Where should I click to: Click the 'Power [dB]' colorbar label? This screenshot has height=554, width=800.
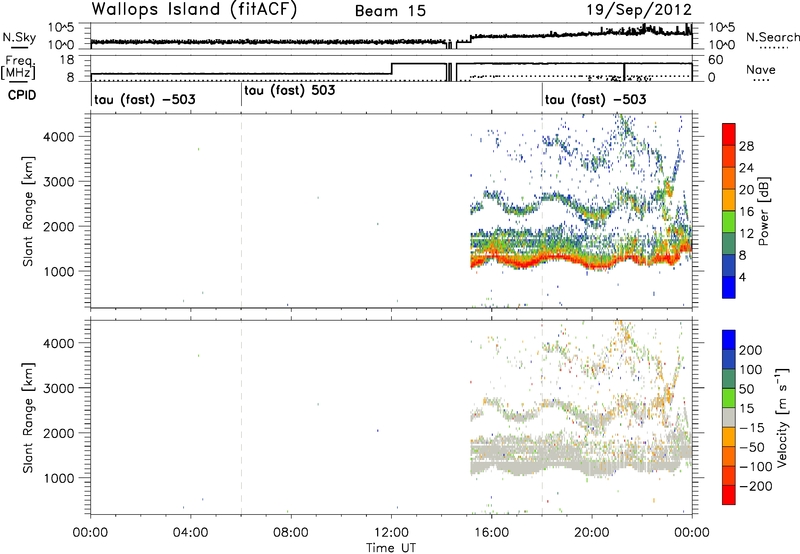coord(764,211)
